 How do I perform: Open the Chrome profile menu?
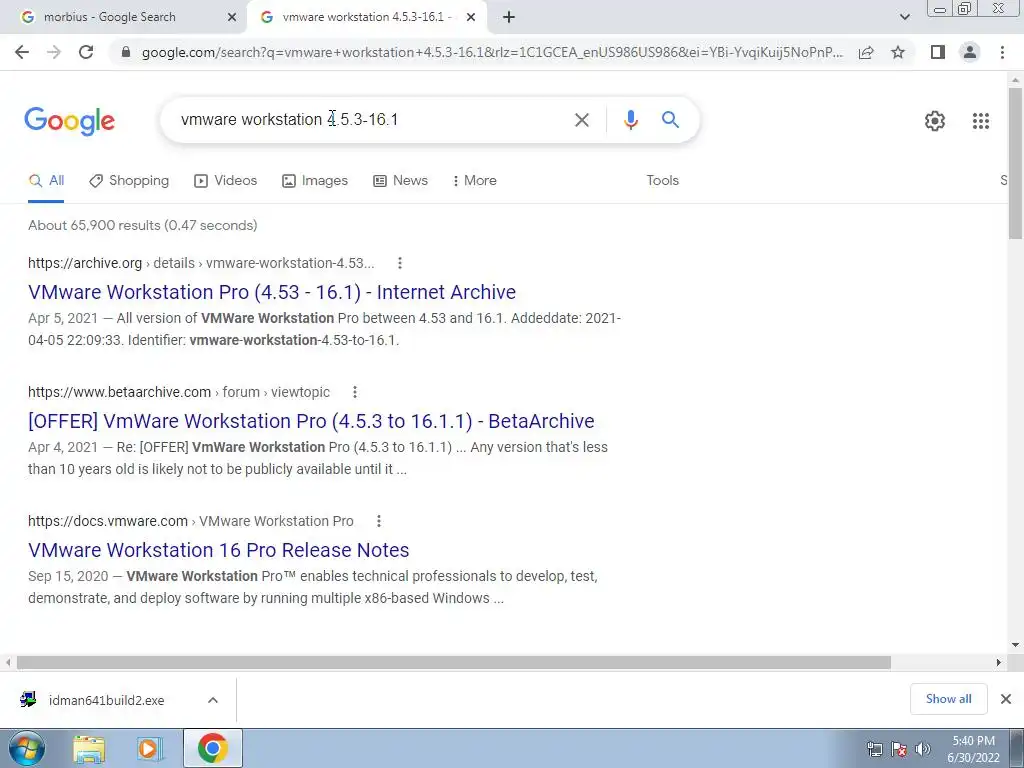click(x=970, y=52)
